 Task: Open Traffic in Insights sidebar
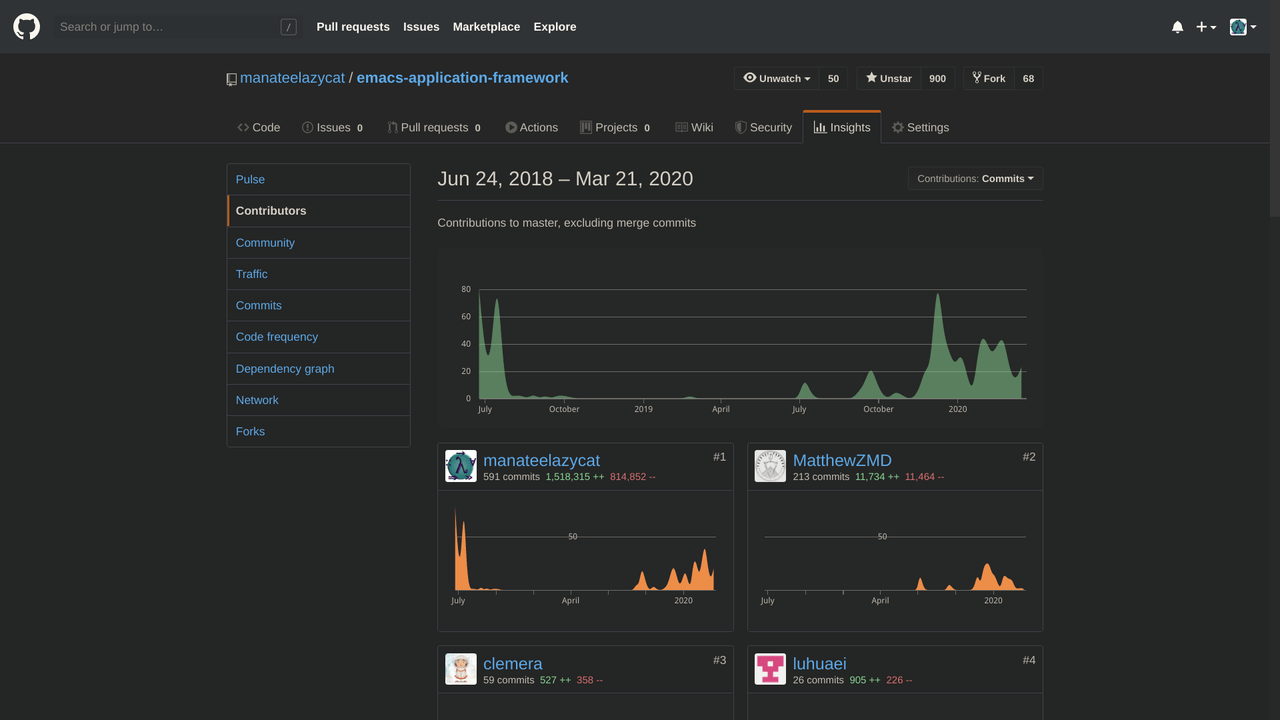click(x=319, y=274)
